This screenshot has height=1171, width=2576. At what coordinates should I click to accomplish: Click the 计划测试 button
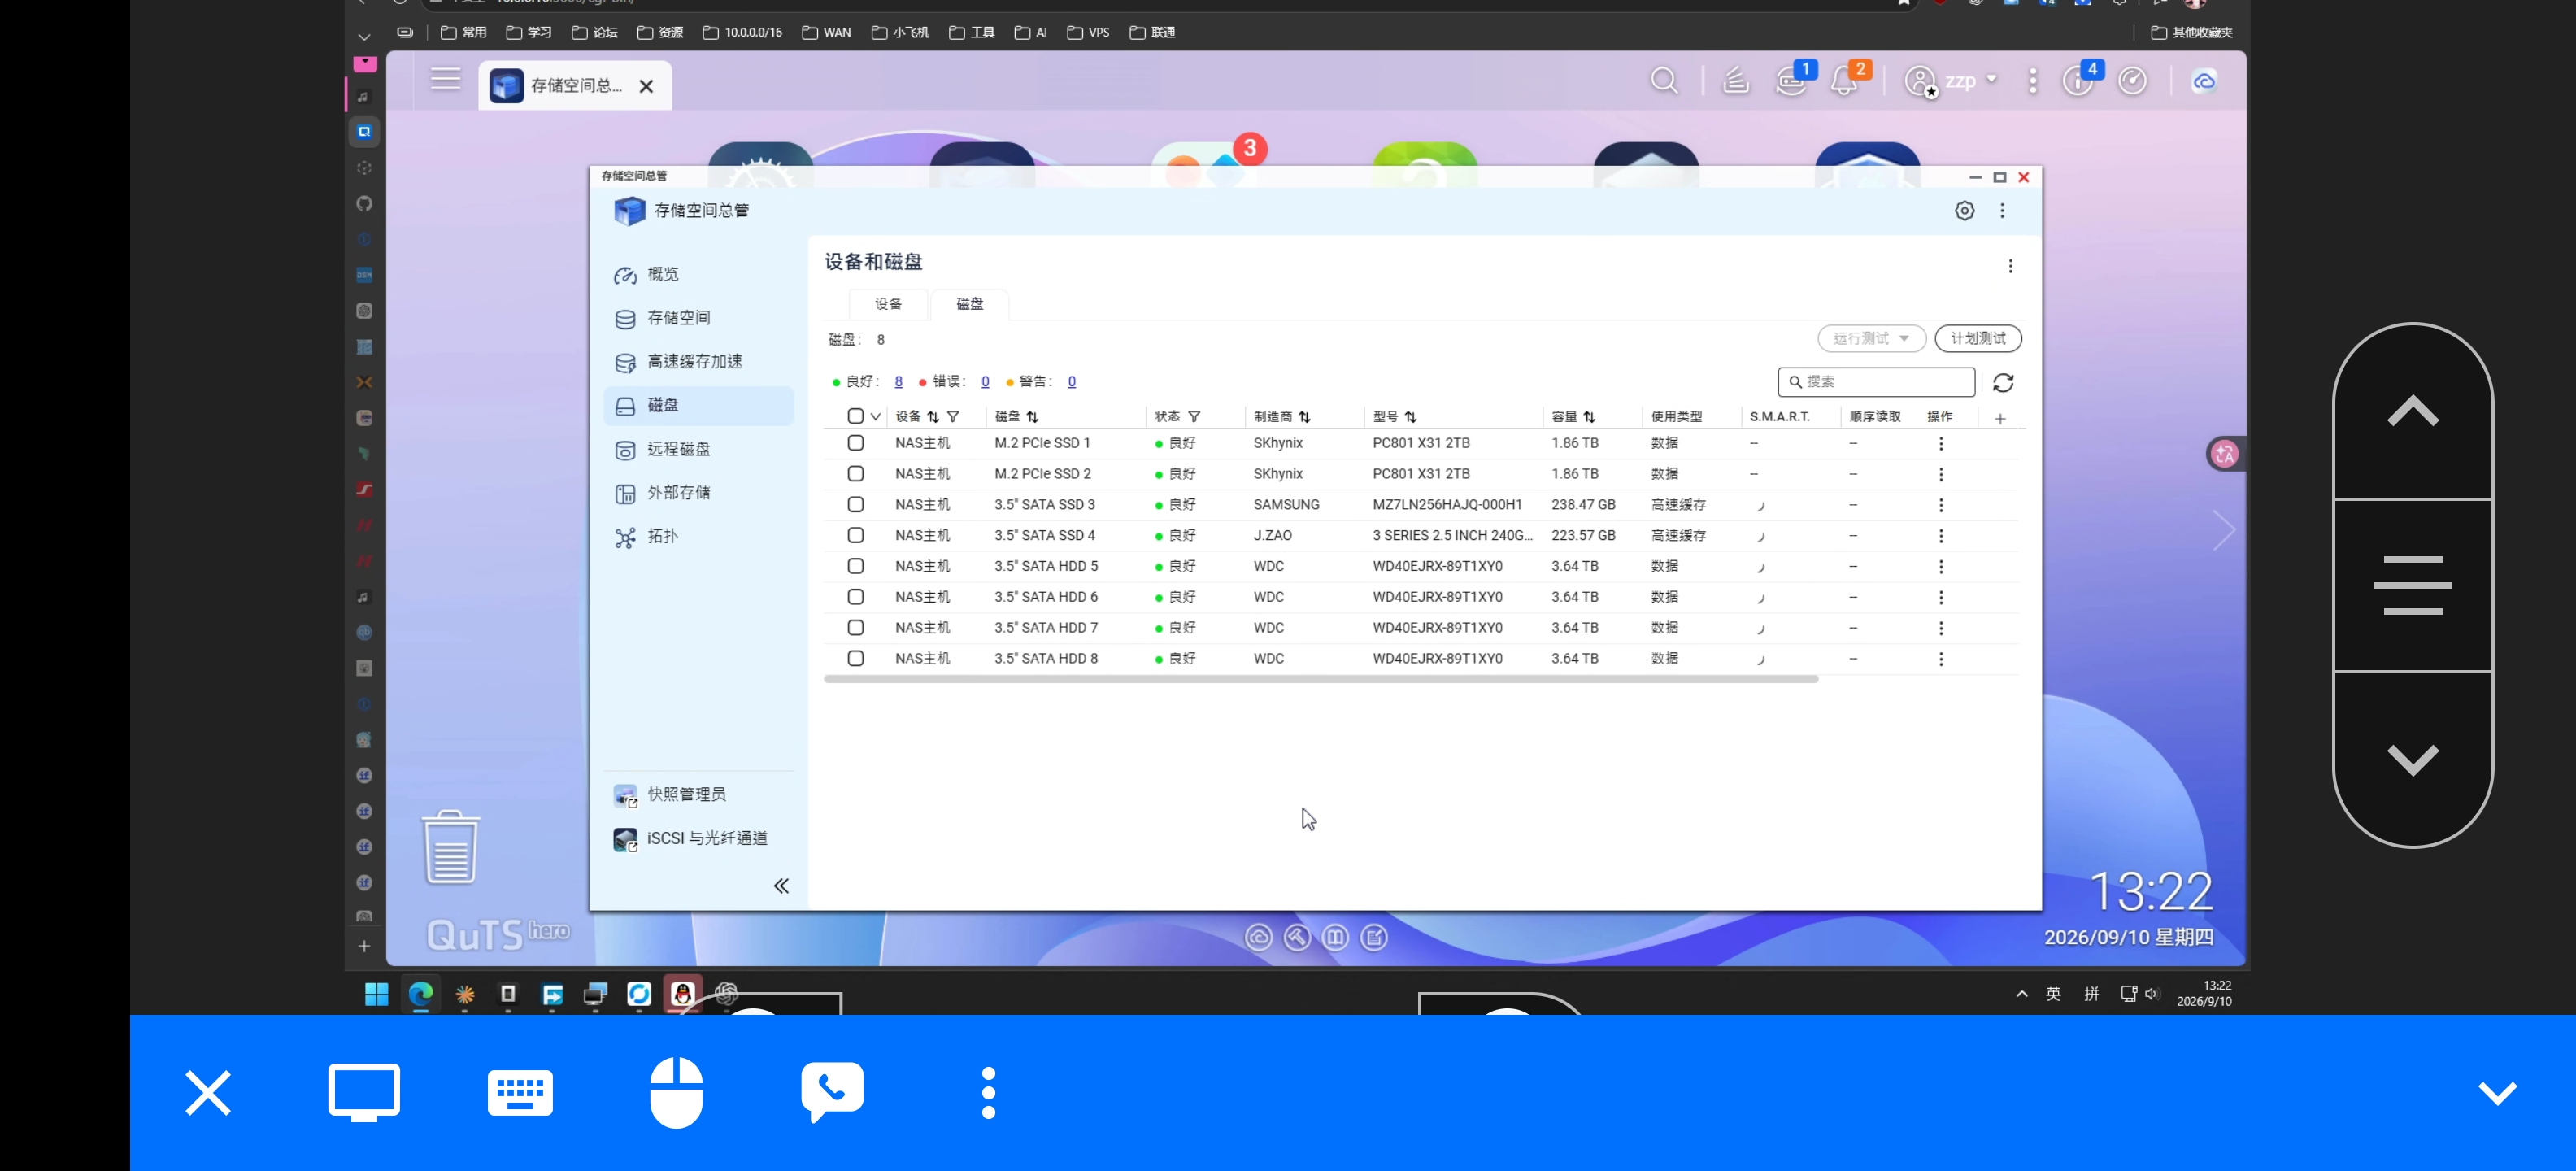tap(1978, 339)
